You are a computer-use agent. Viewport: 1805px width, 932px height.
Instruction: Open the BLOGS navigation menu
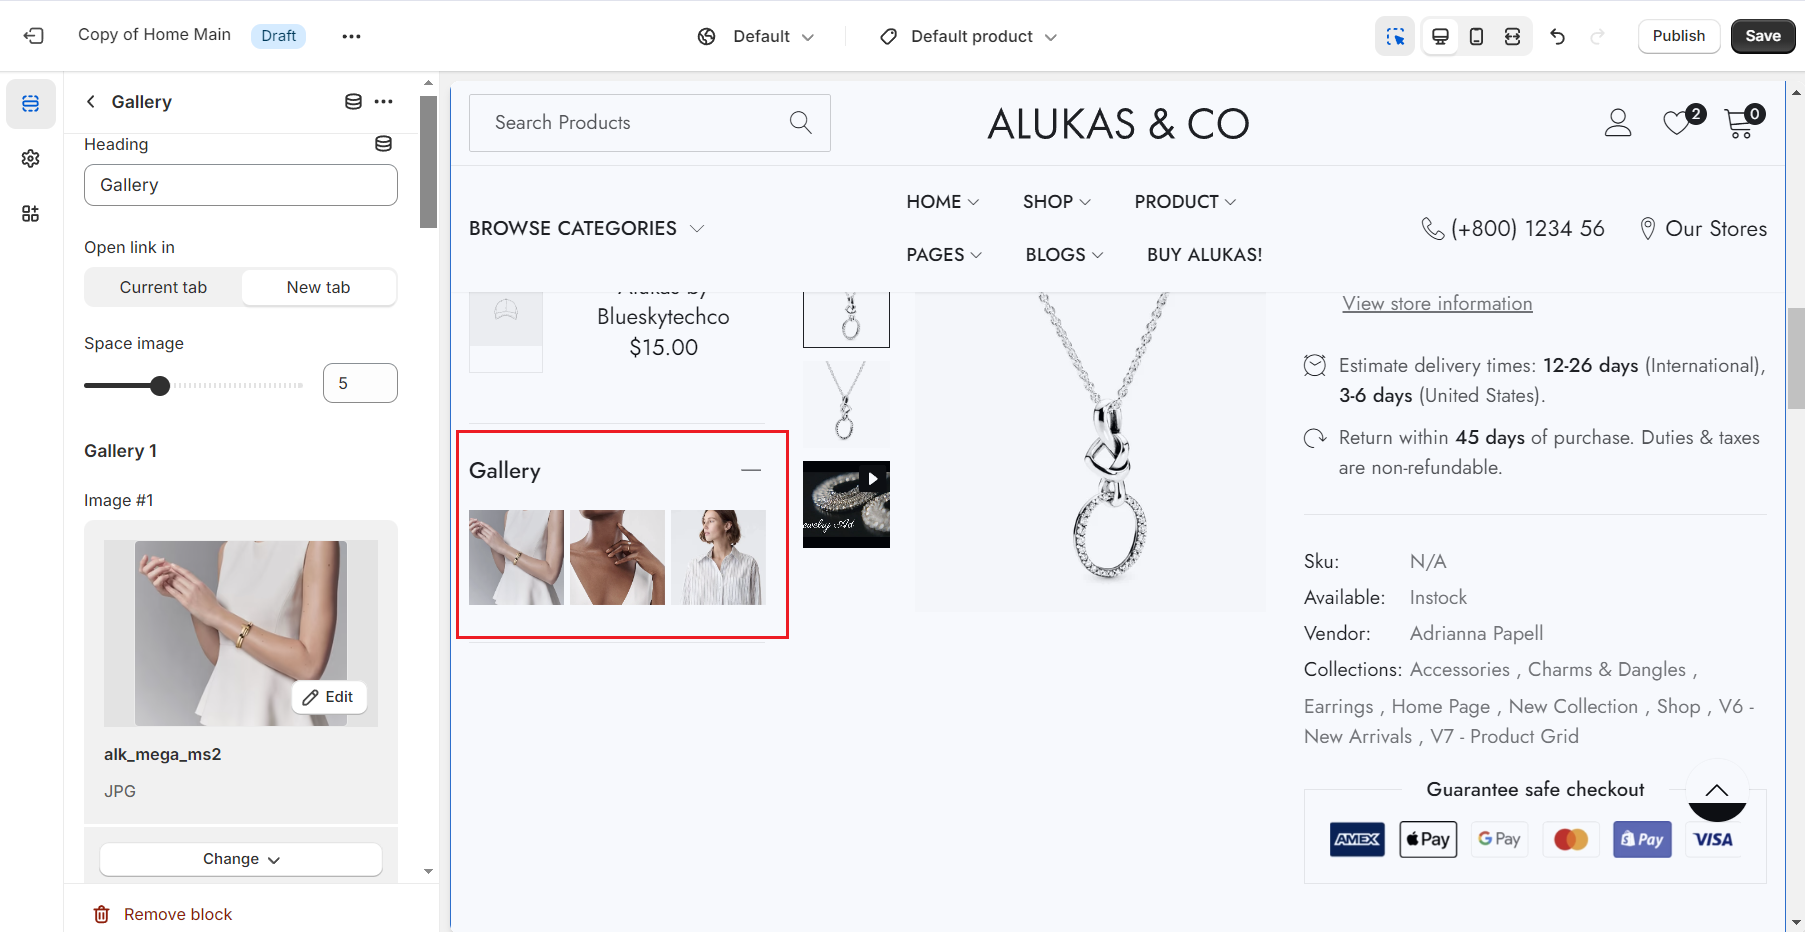tap(1064, 255)
